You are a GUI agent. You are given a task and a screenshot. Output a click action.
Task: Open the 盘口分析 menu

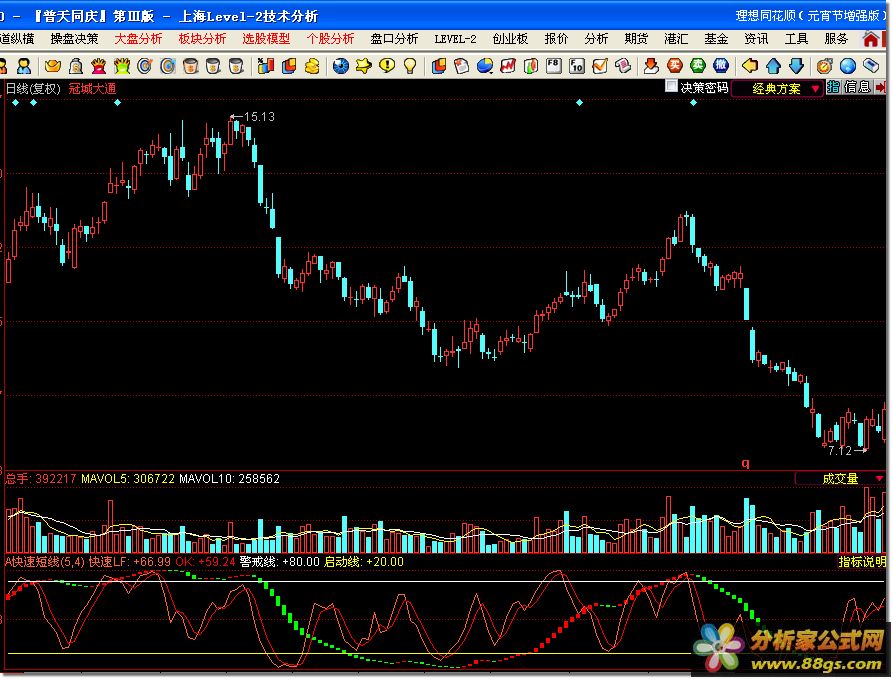394,39
